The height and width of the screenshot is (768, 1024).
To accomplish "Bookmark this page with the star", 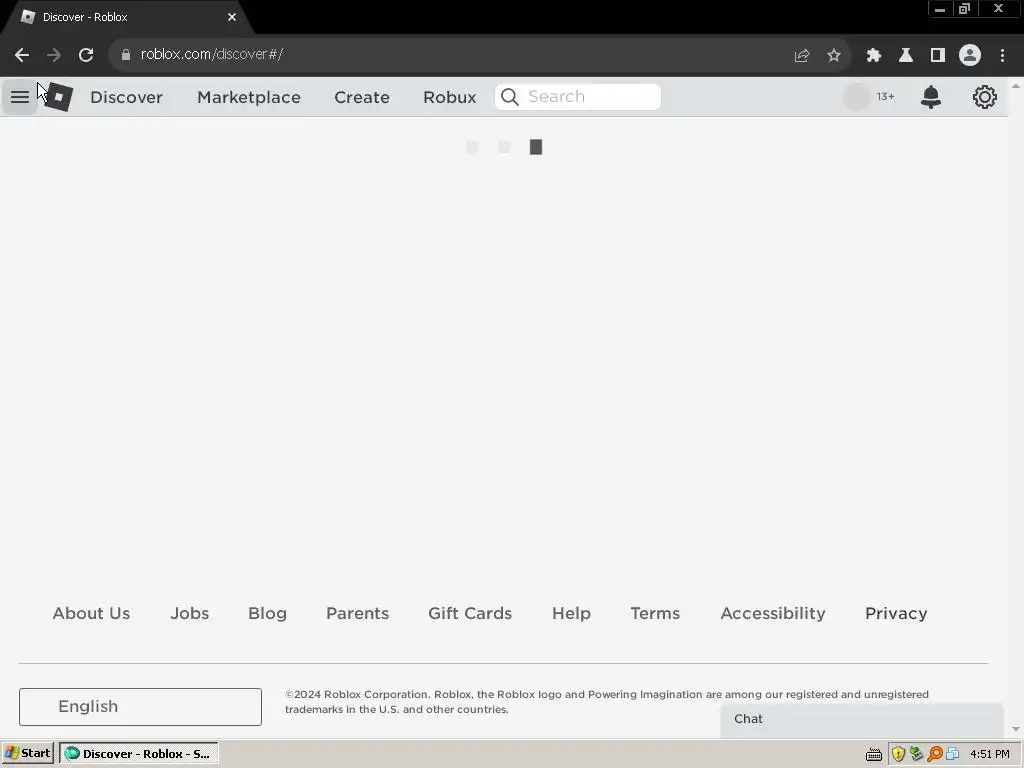I will 834,56.
